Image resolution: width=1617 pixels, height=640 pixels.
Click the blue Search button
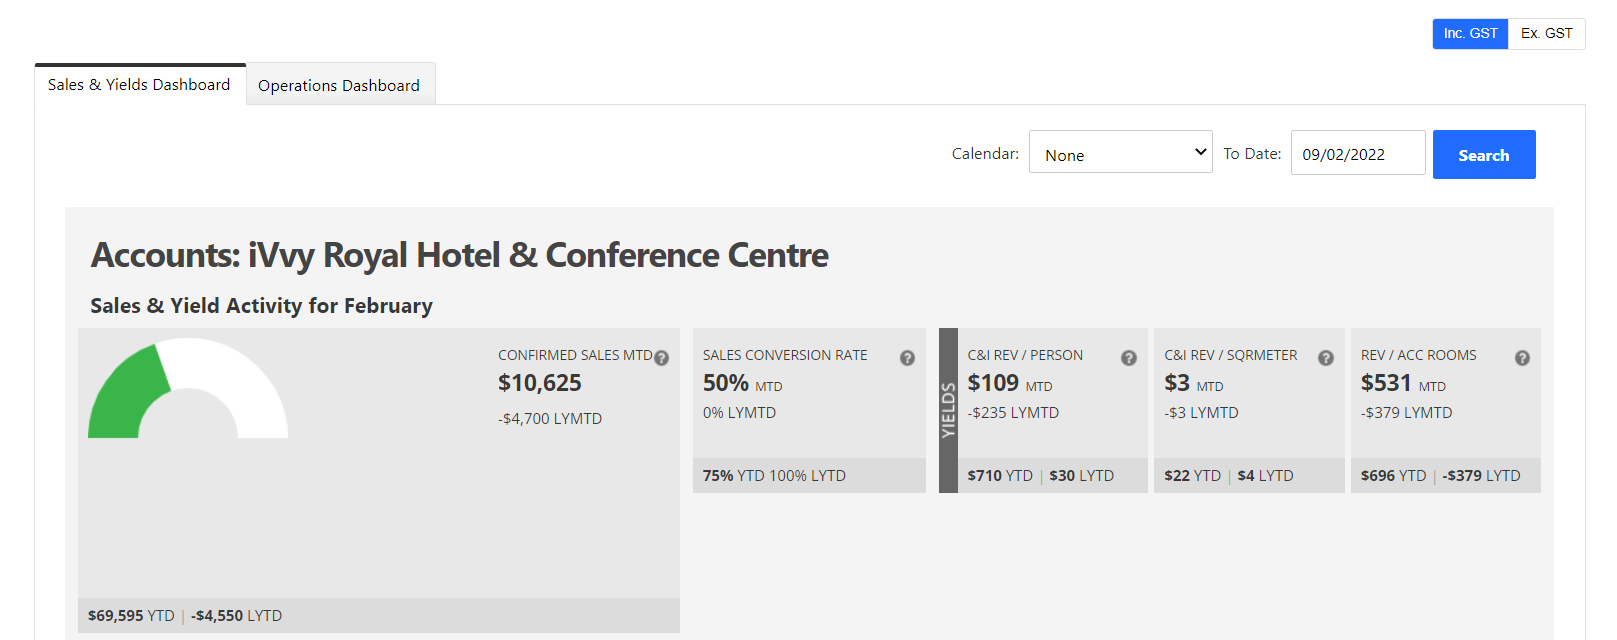1484,155
